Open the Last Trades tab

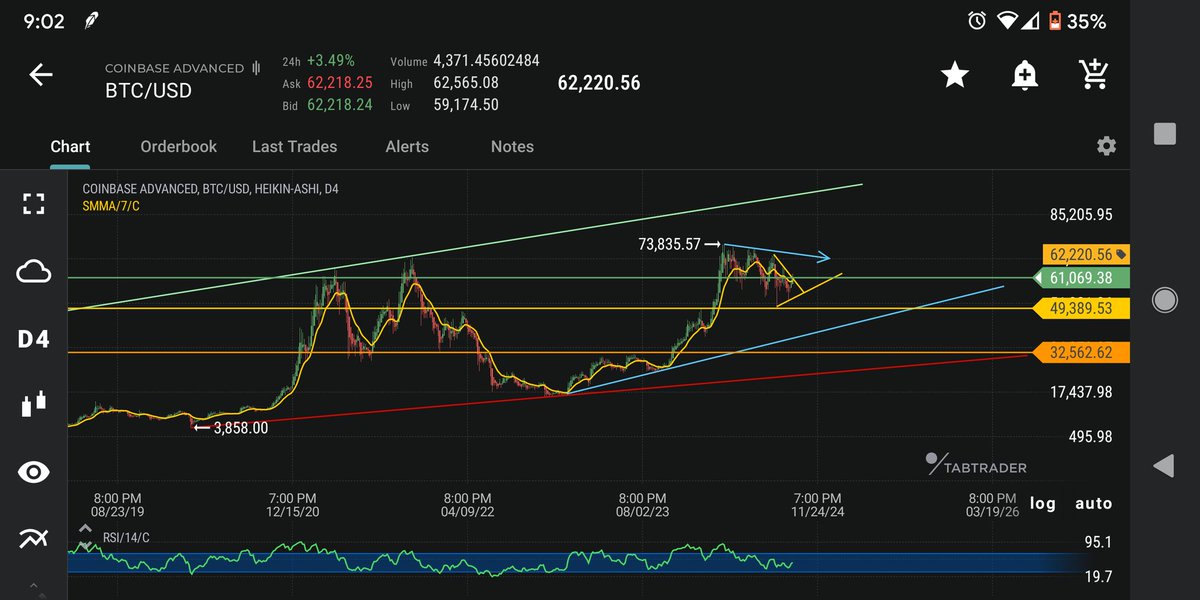click(x=294, y=146)
